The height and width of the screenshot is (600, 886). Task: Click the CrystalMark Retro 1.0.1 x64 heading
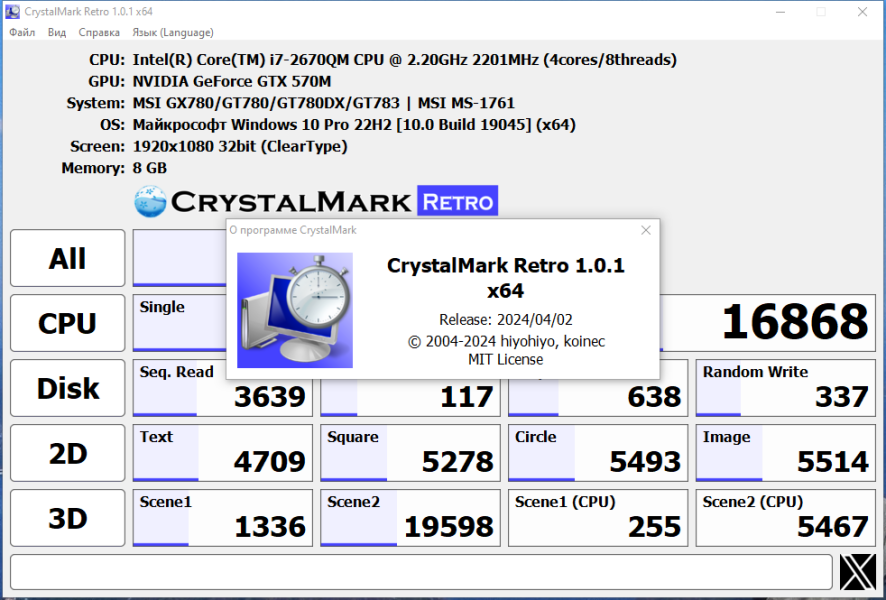pos(506,277)
